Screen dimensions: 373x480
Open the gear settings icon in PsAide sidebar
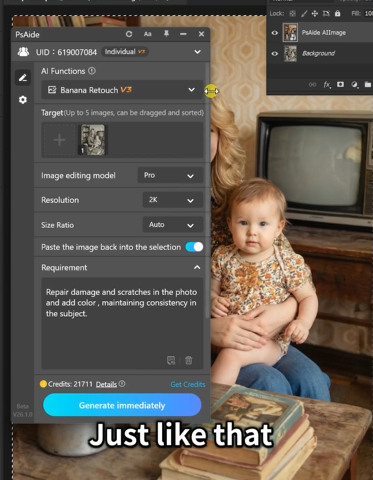(23, 100)
